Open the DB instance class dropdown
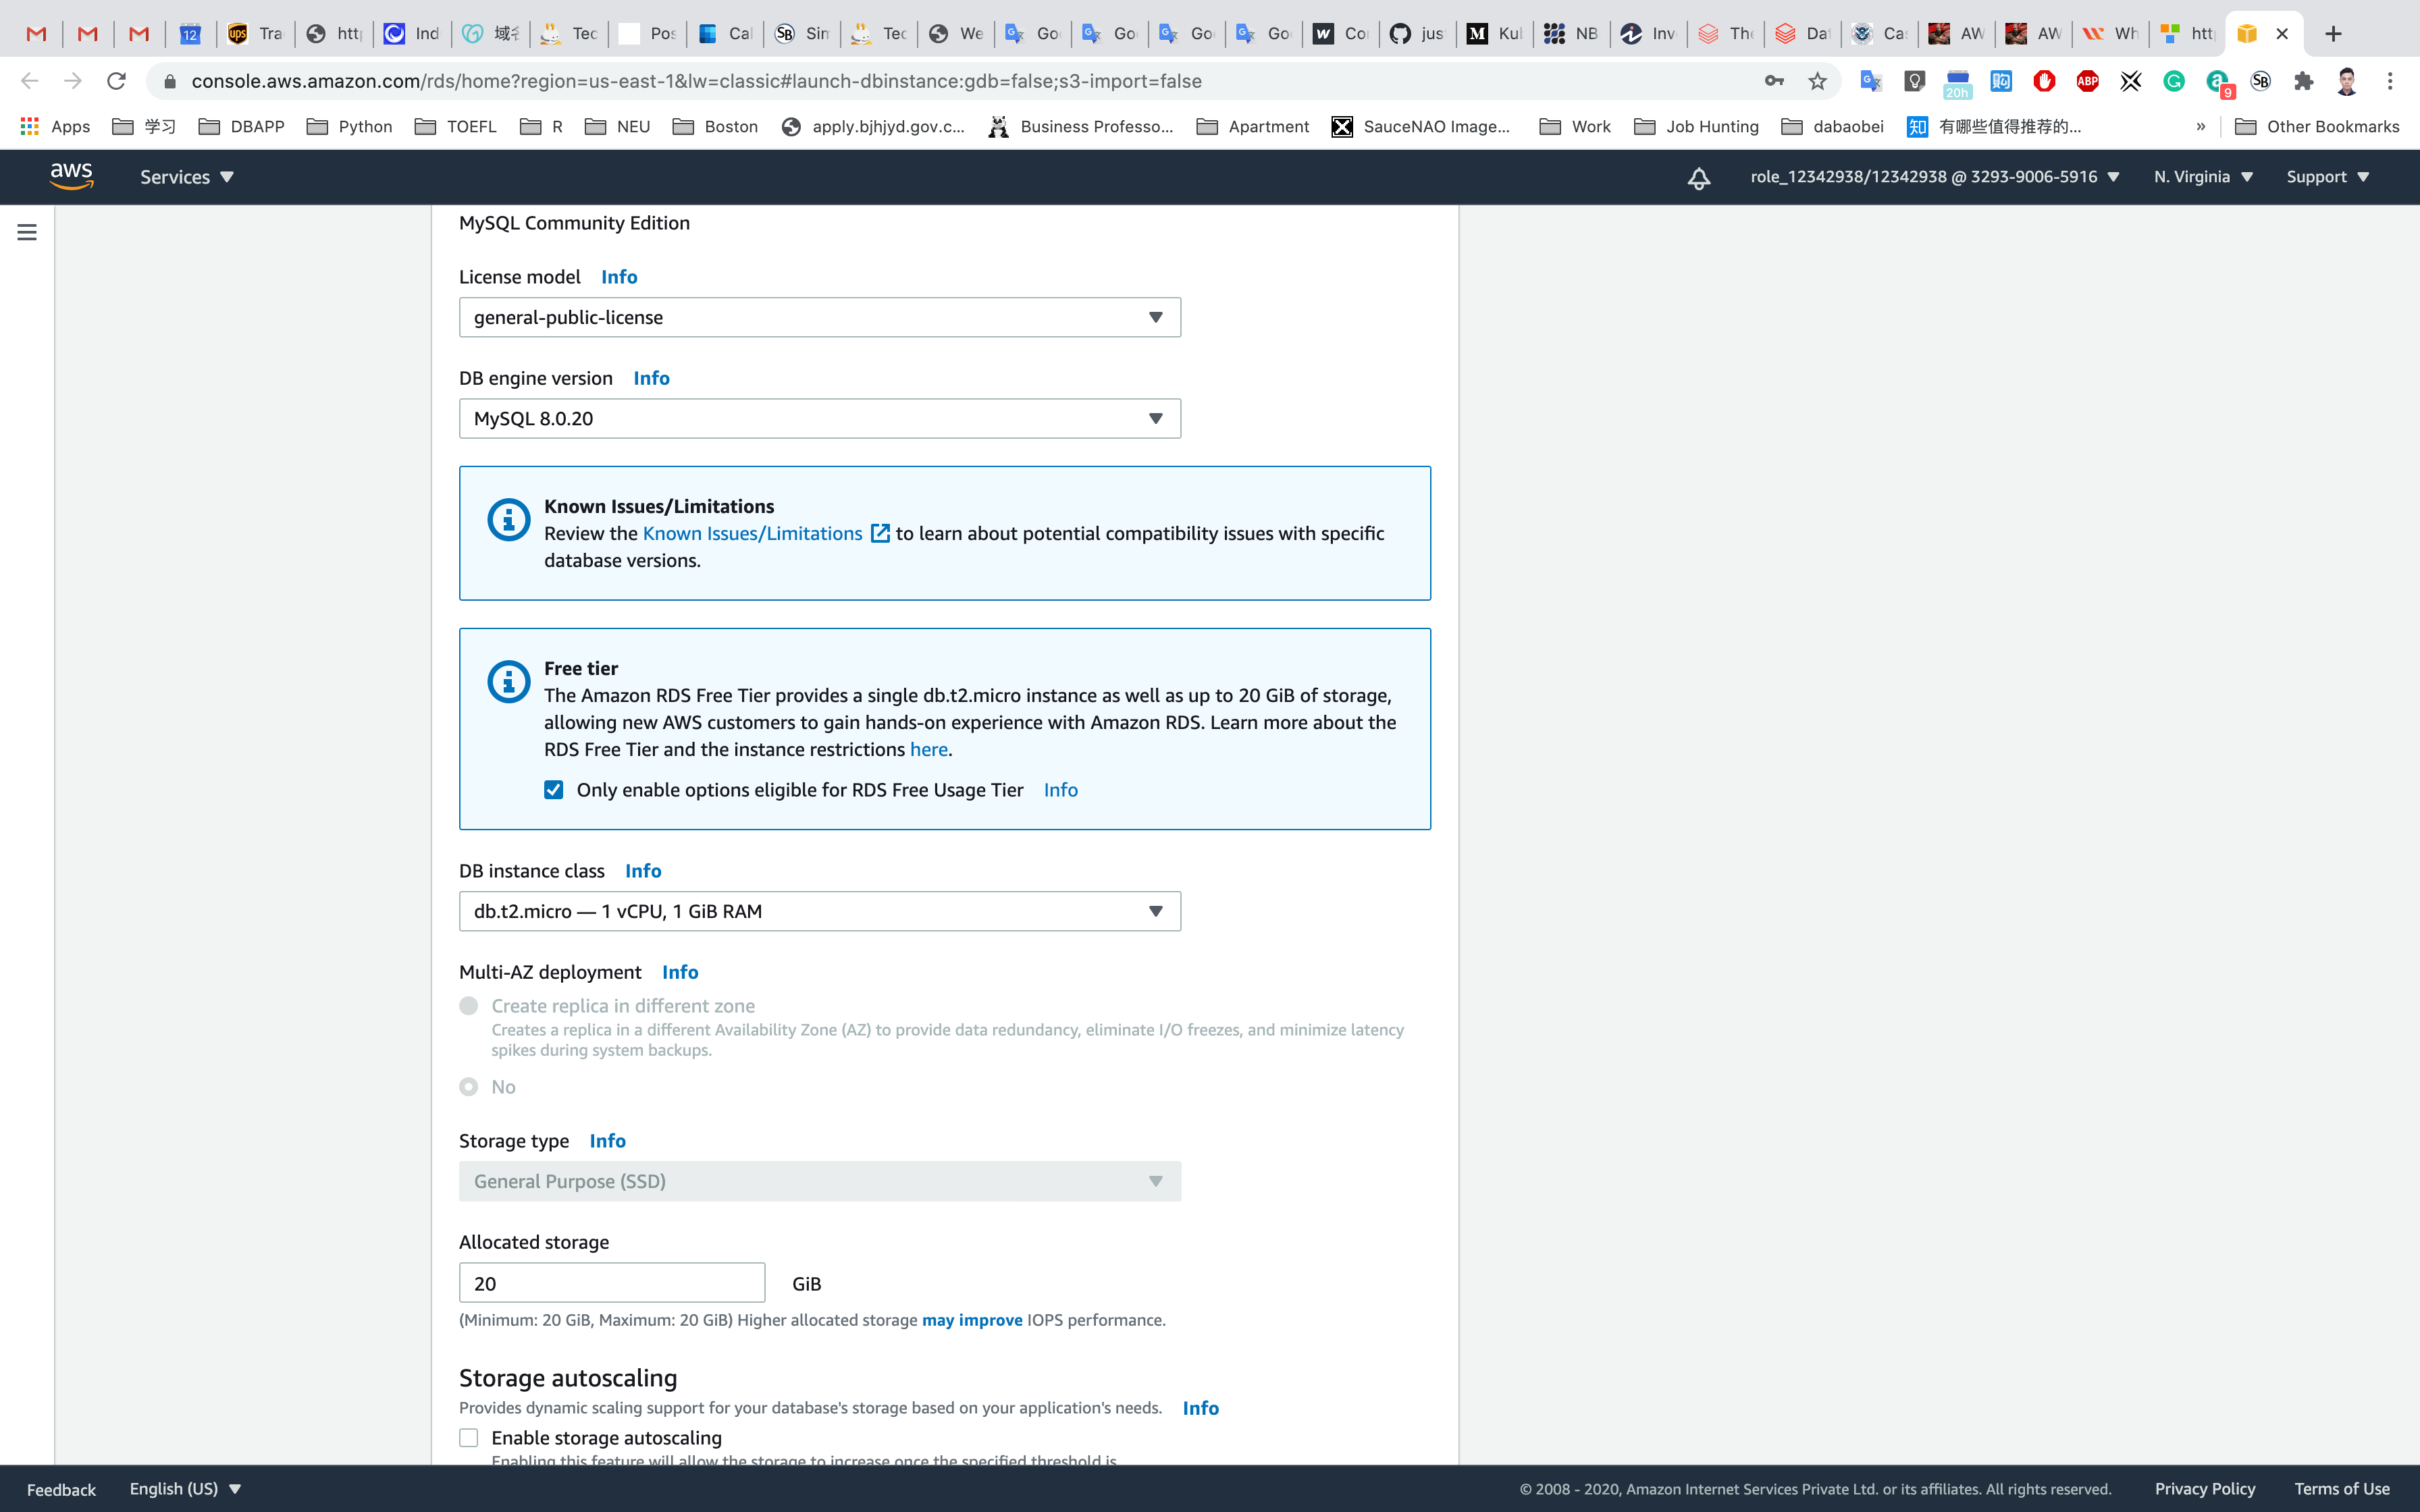The width and height of the screenshot is (2420, 1512). [819, 911]
